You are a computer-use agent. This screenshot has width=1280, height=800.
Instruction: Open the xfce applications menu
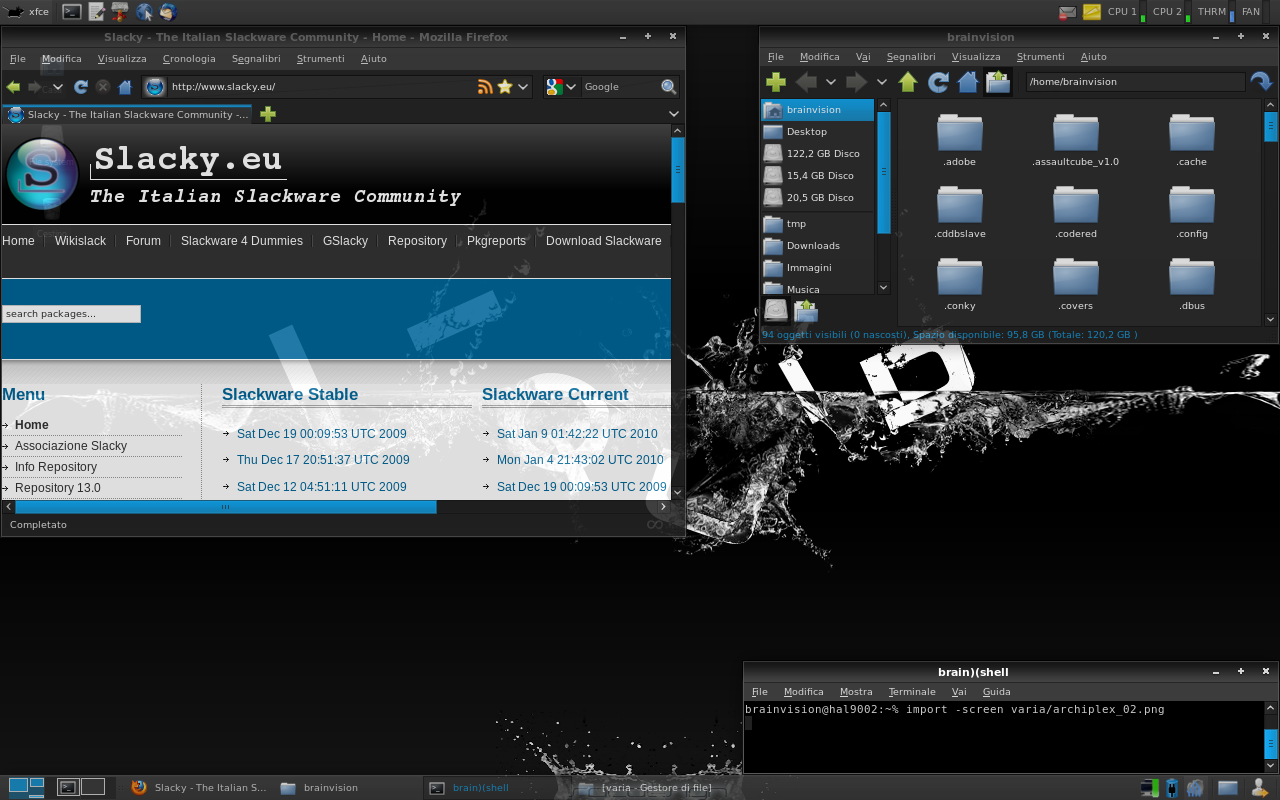pos(27,12)
